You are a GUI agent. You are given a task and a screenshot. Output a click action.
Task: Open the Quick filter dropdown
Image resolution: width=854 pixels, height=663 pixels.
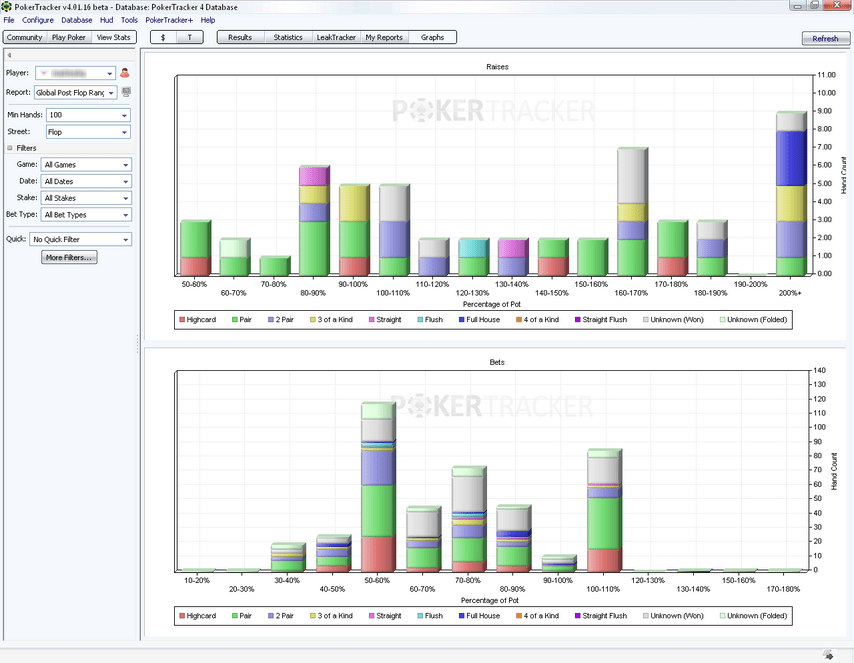[x=81, y=239]
